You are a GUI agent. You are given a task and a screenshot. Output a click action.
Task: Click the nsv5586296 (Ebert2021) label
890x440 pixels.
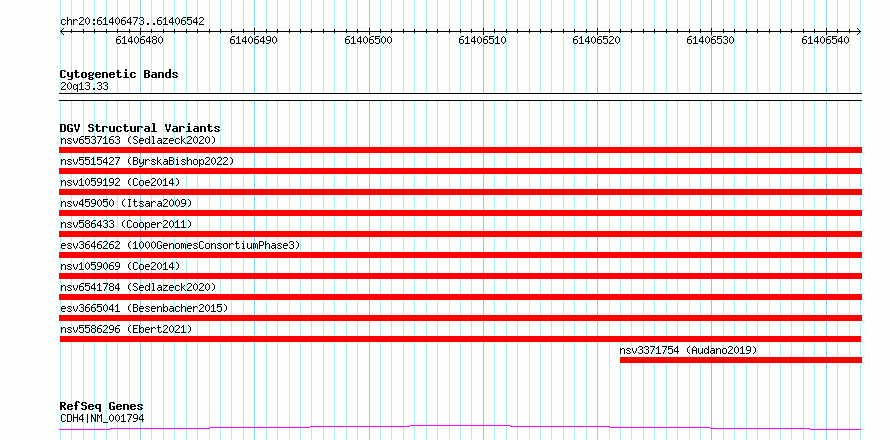126,329
